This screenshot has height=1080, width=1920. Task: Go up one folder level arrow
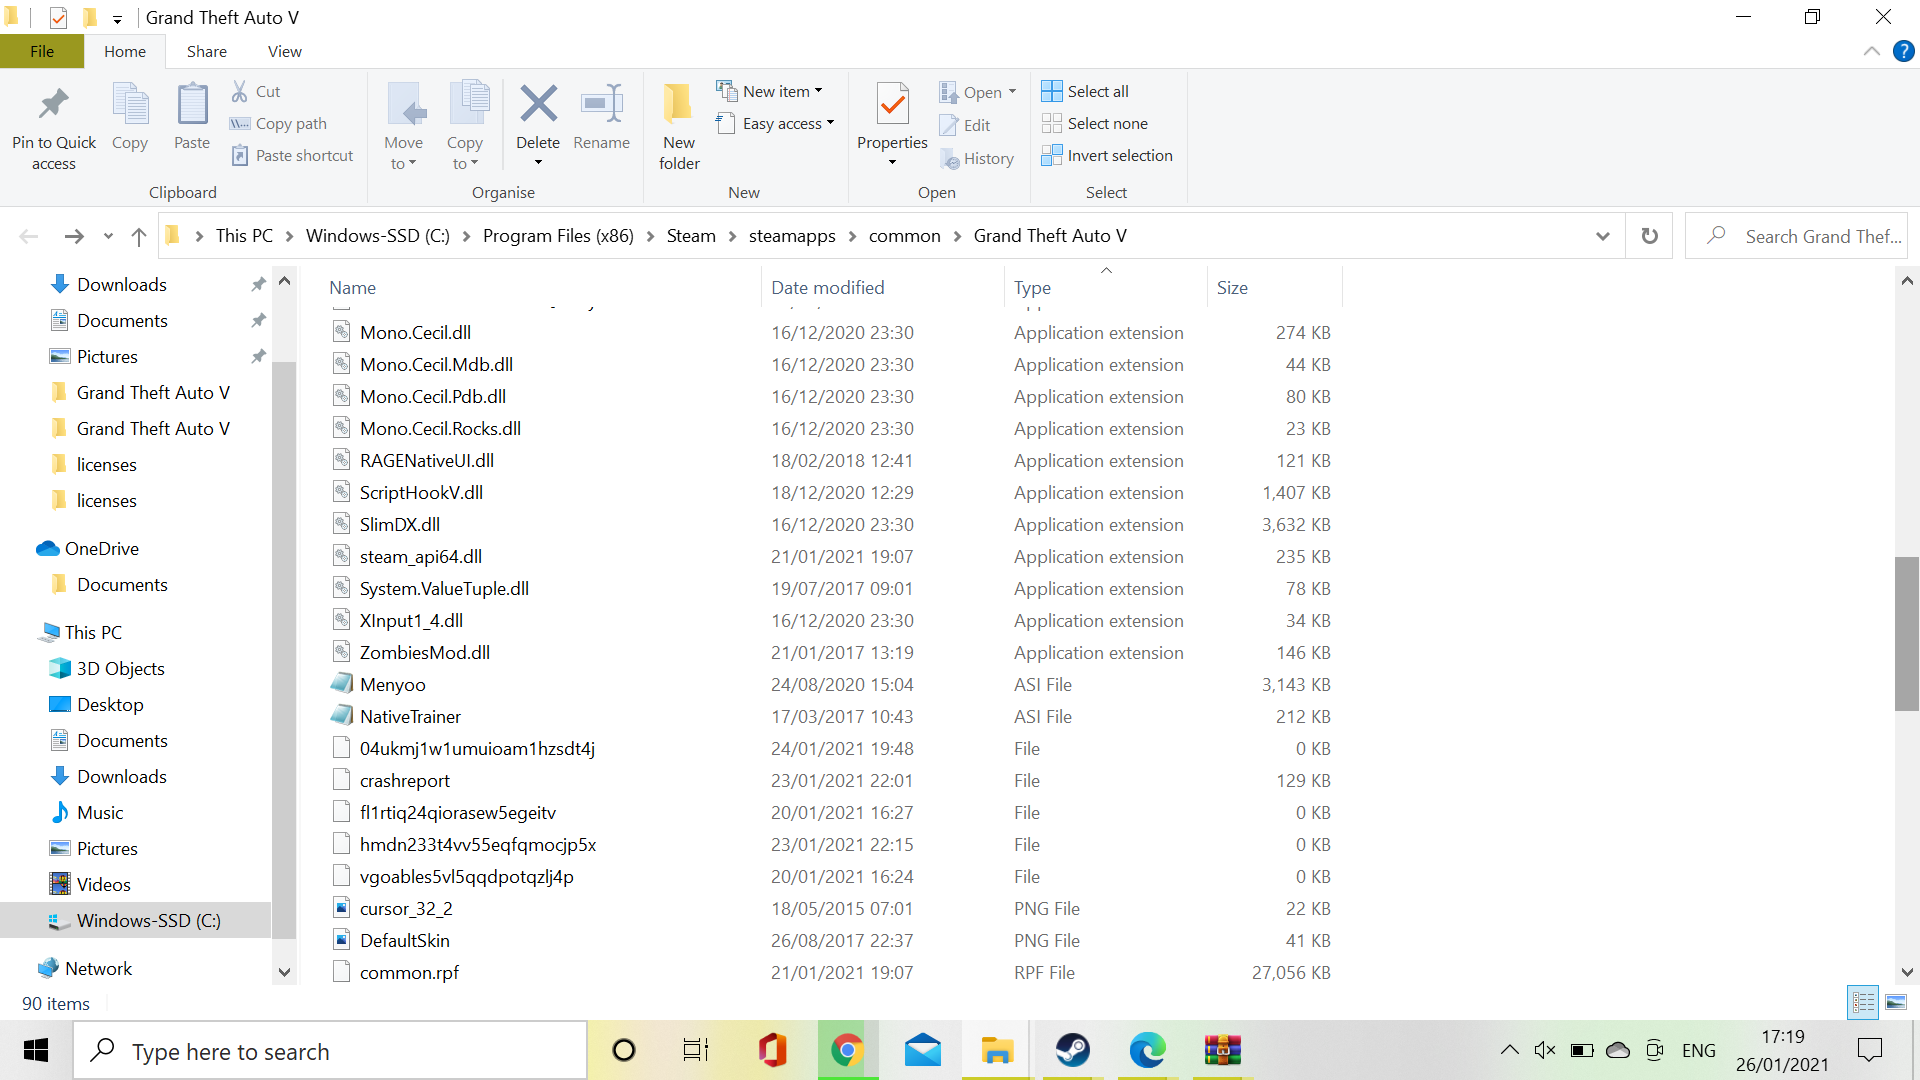[x=139, y=236]
